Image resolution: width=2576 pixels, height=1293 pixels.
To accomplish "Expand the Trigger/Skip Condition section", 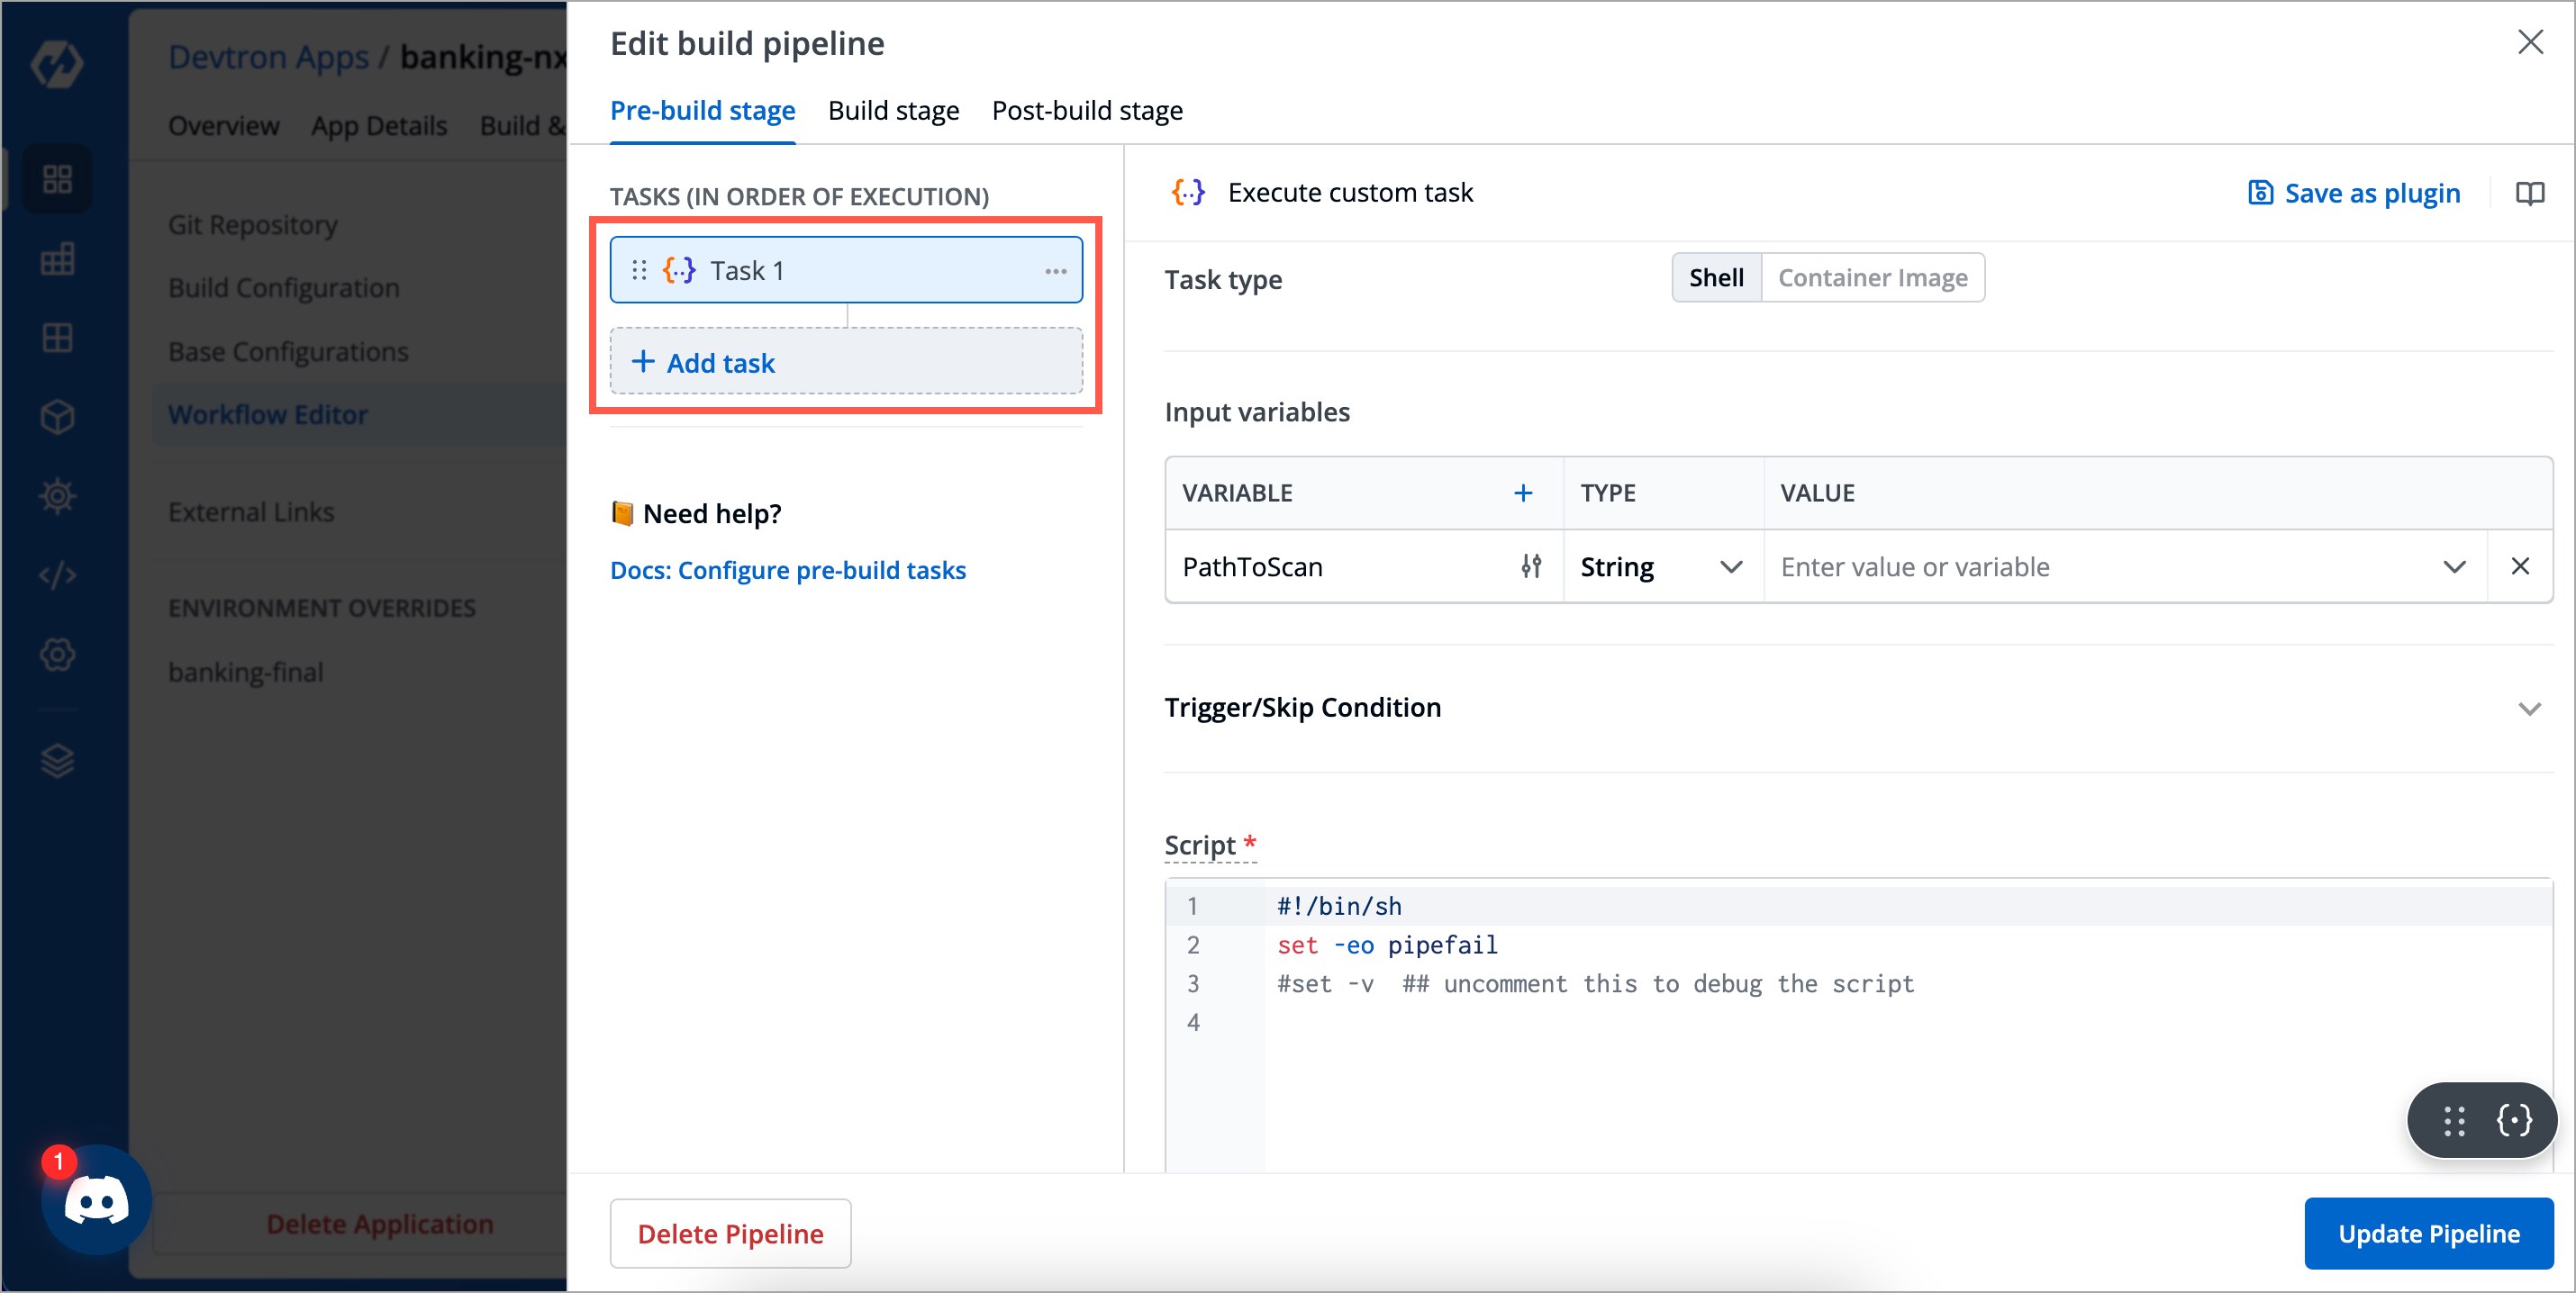I will tap(2530, 707).
